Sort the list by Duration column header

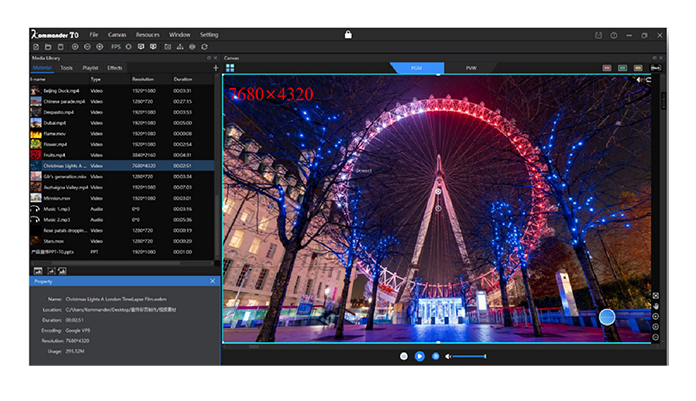(184, 78)
